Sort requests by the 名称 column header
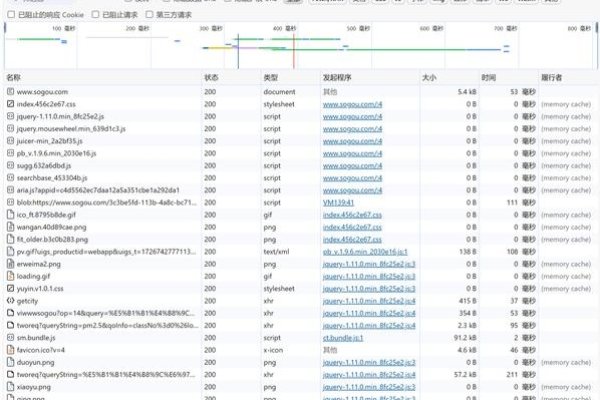Image resolution: width=600 pixels, height=400 pixels. tap(103, 78)
